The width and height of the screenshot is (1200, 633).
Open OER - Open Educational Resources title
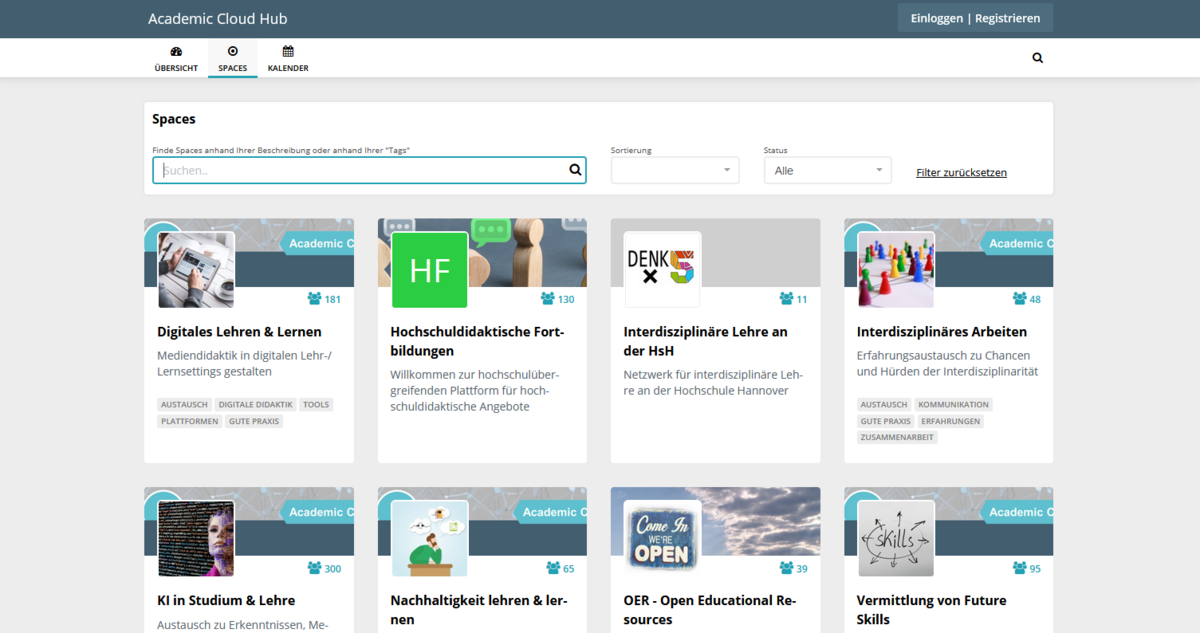712,610
